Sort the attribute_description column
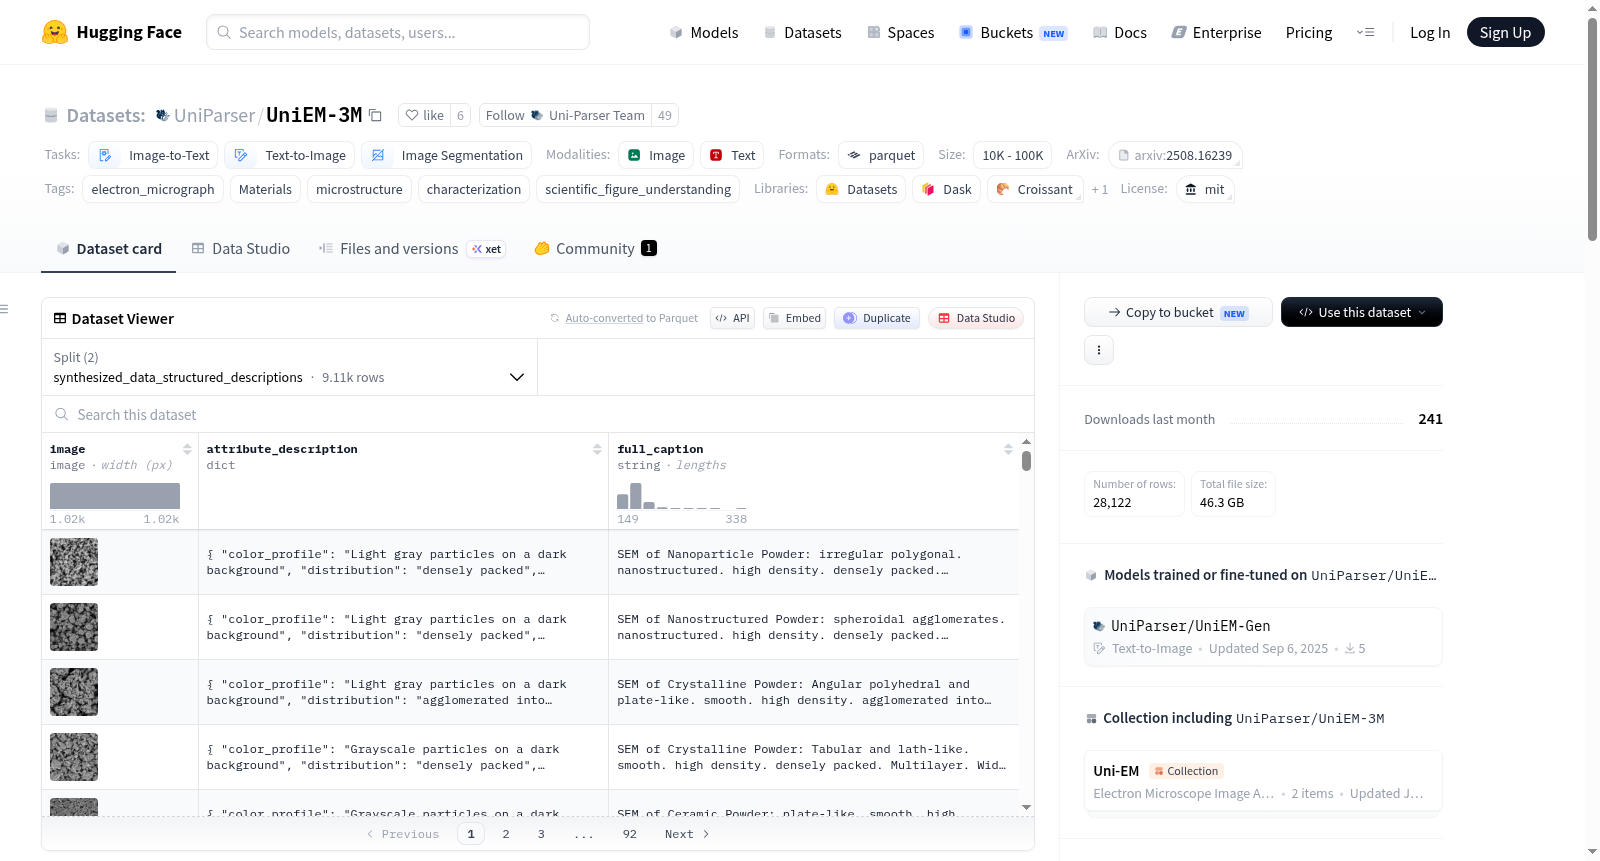The image size is (1600, 861). (x=597, y=449)
